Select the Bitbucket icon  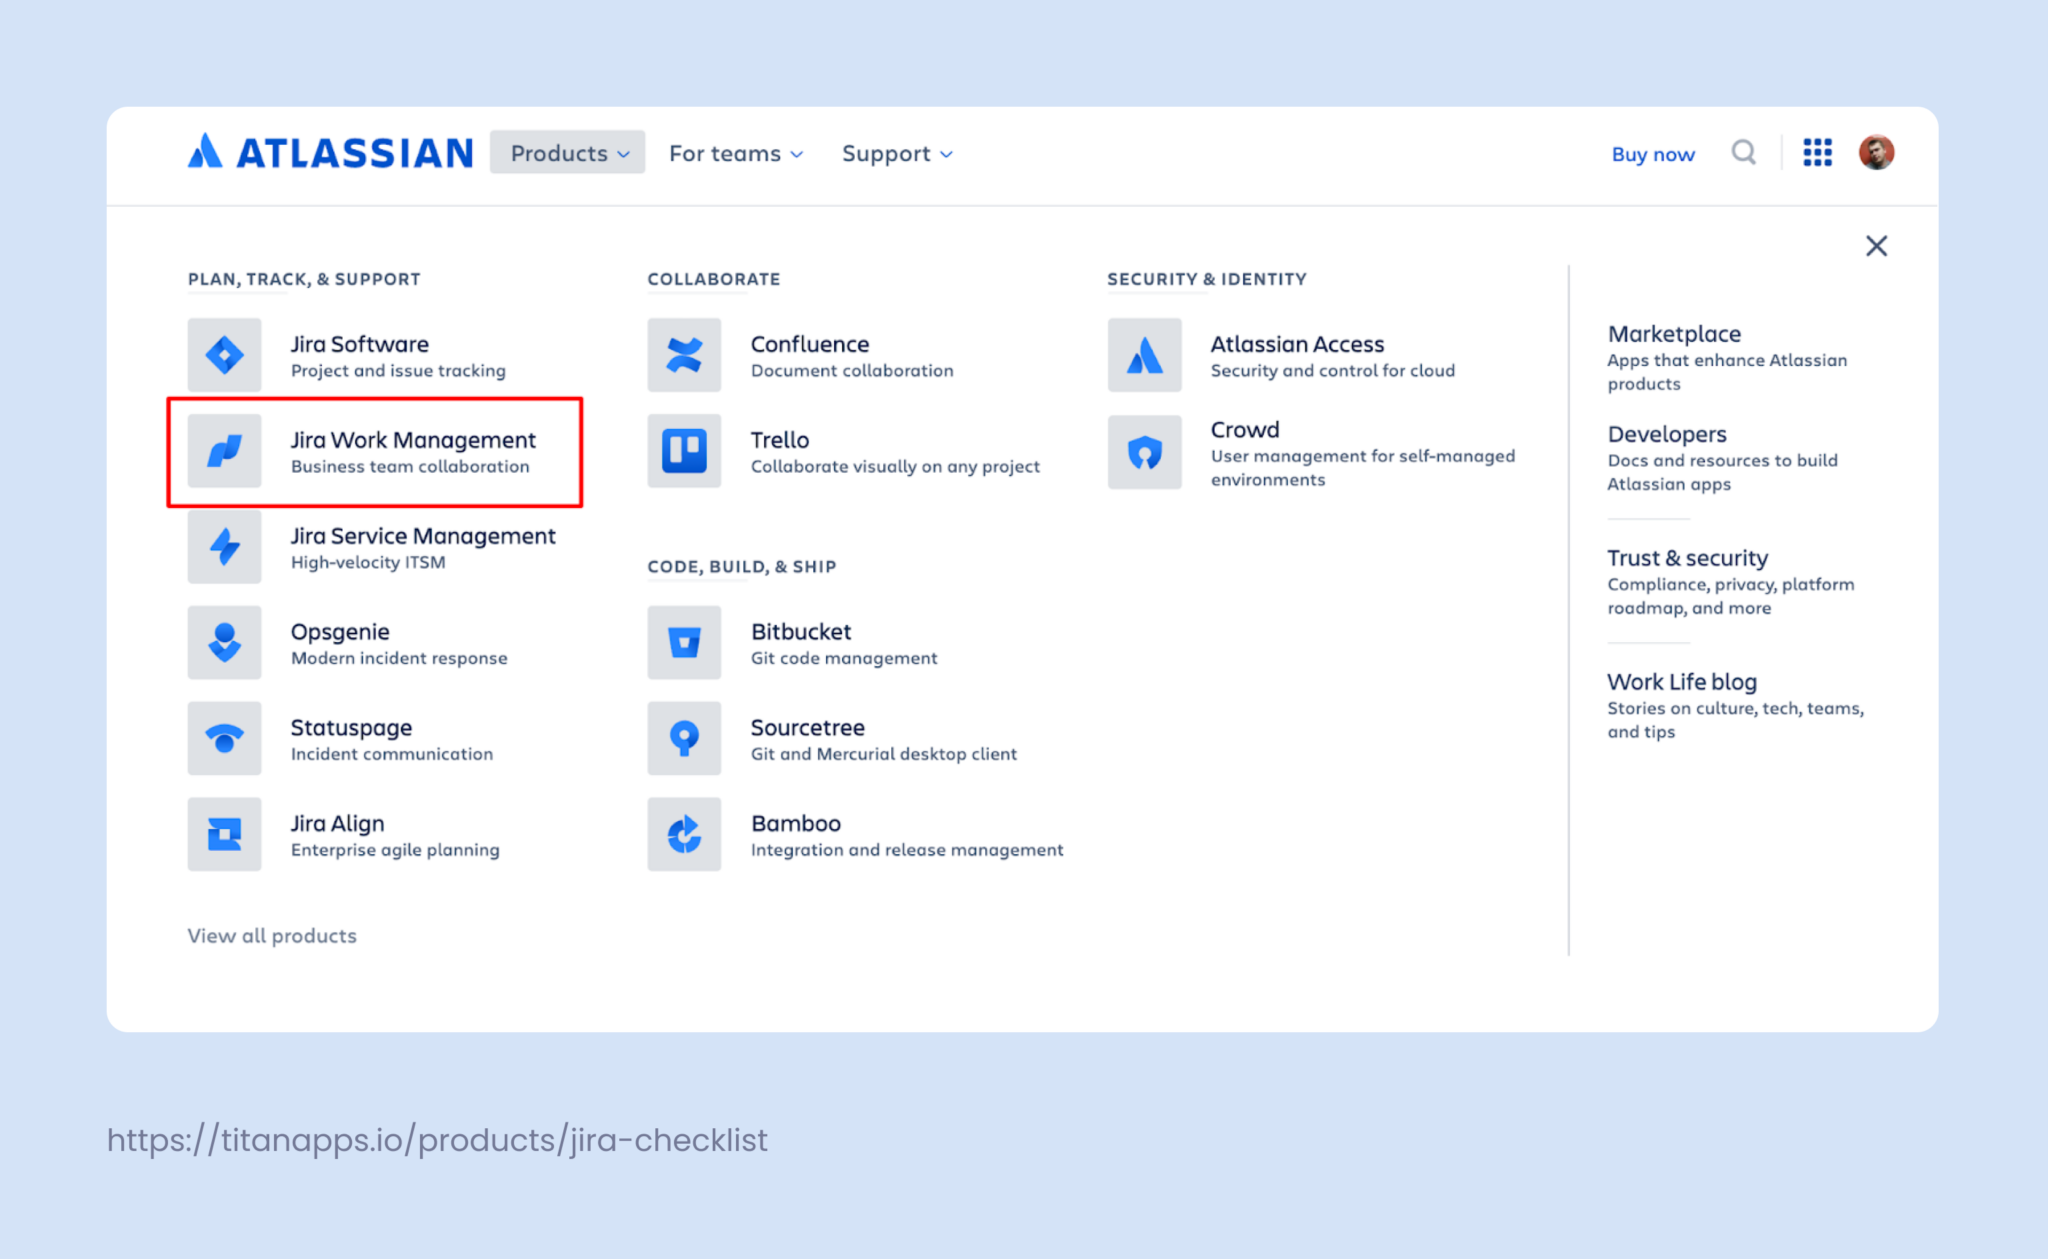tap(685, 643)
